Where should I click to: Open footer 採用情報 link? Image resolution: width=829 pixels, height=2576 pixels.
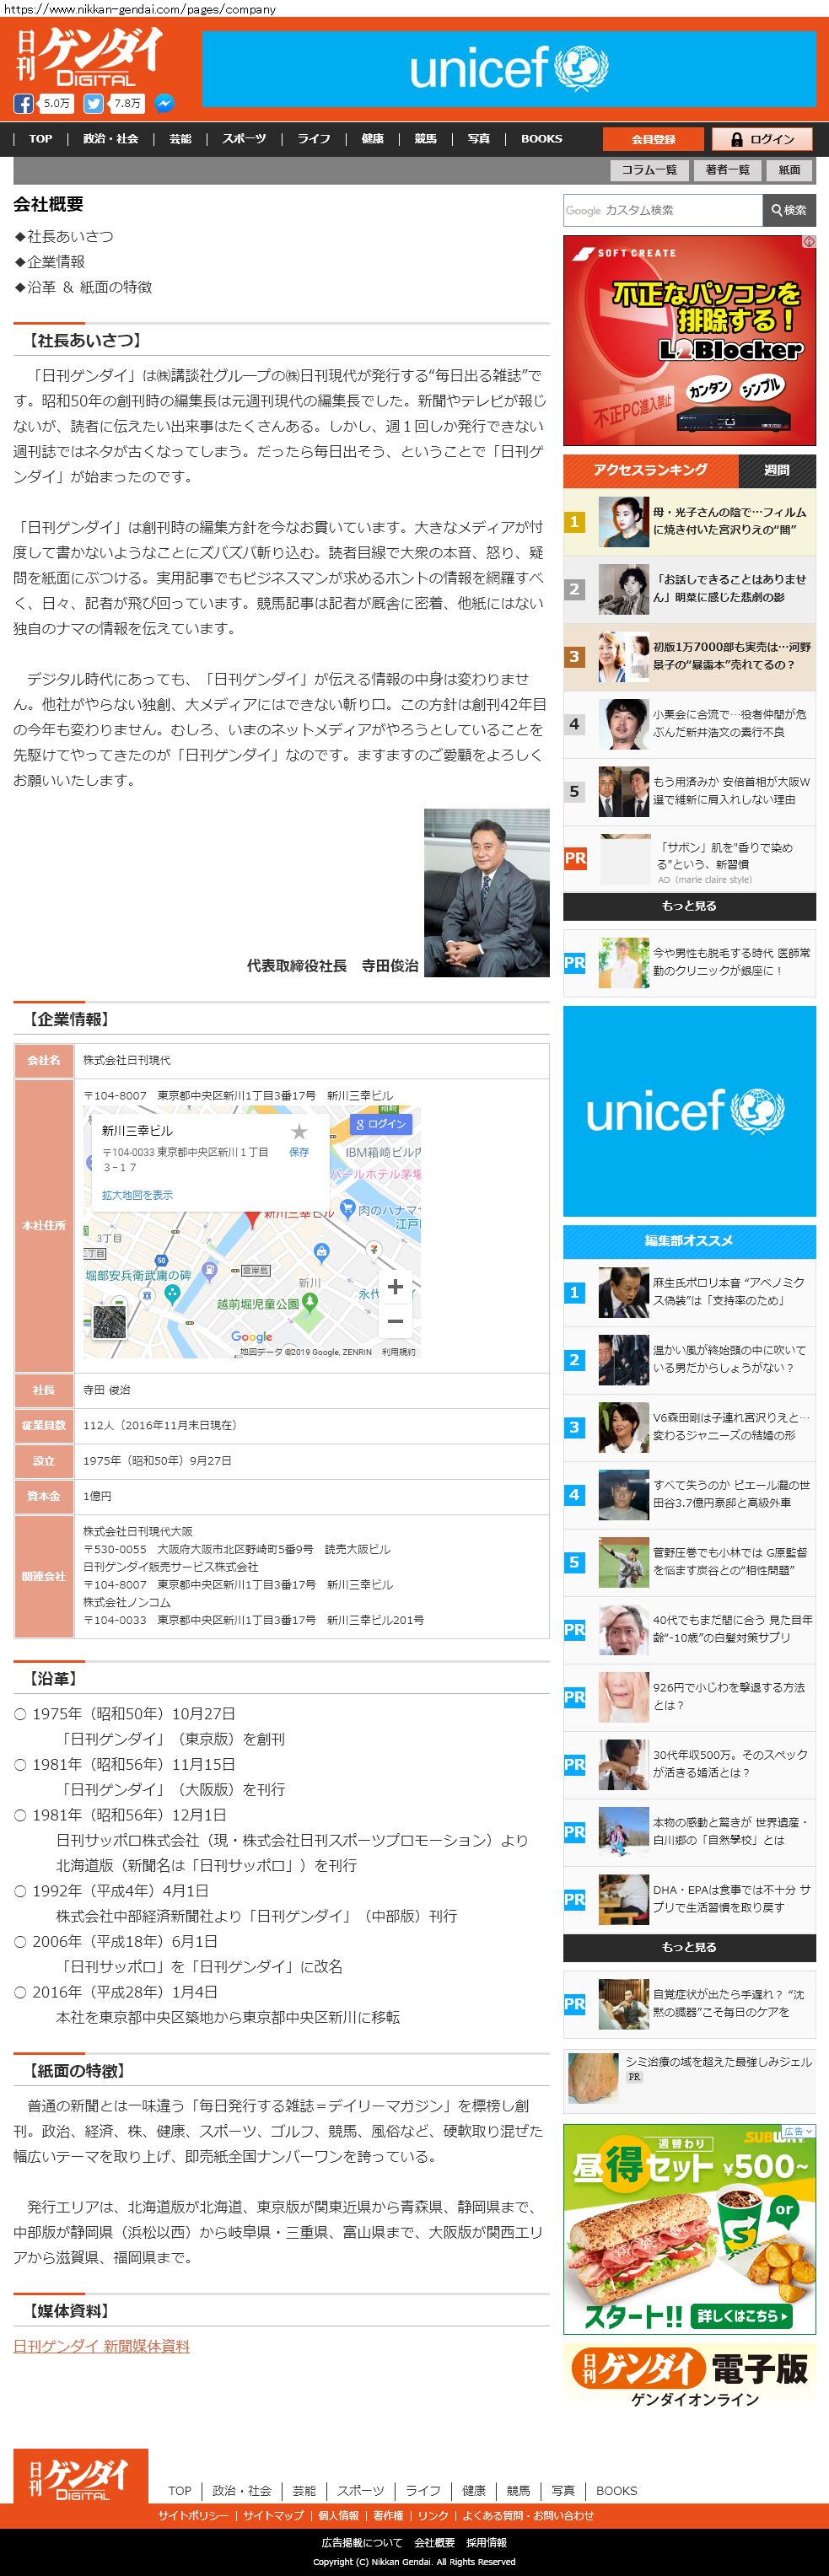(486, 2543)
